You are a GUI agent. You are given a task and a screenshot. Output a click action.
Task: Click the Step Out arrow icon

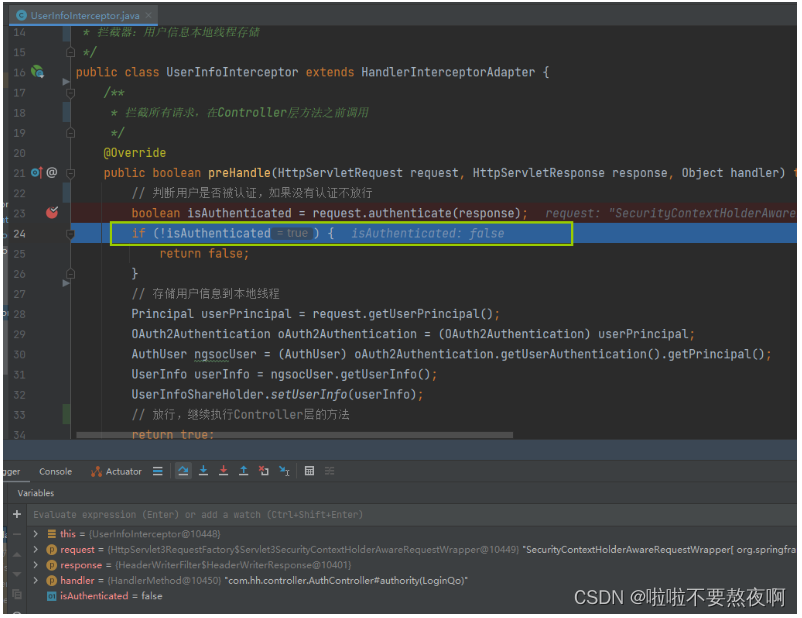(x=243, y=471)
